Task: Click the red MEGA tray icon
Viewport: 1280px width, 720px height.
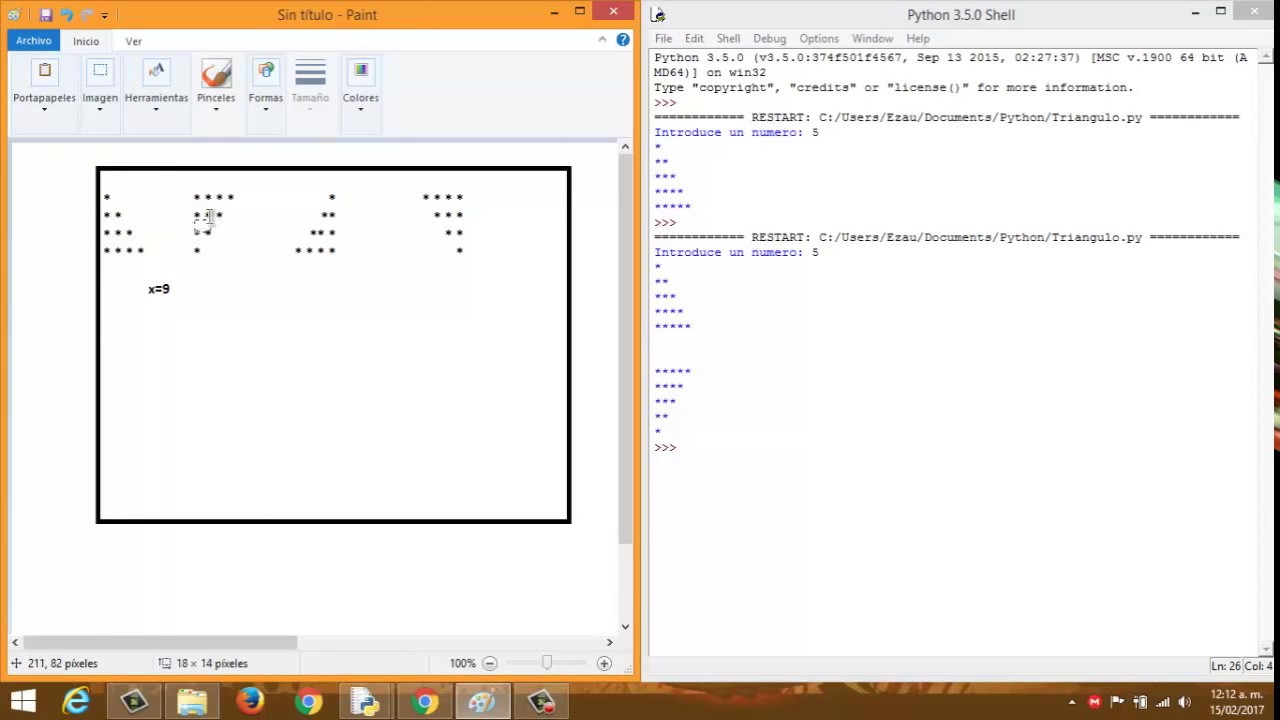Action: point(1094,702)
